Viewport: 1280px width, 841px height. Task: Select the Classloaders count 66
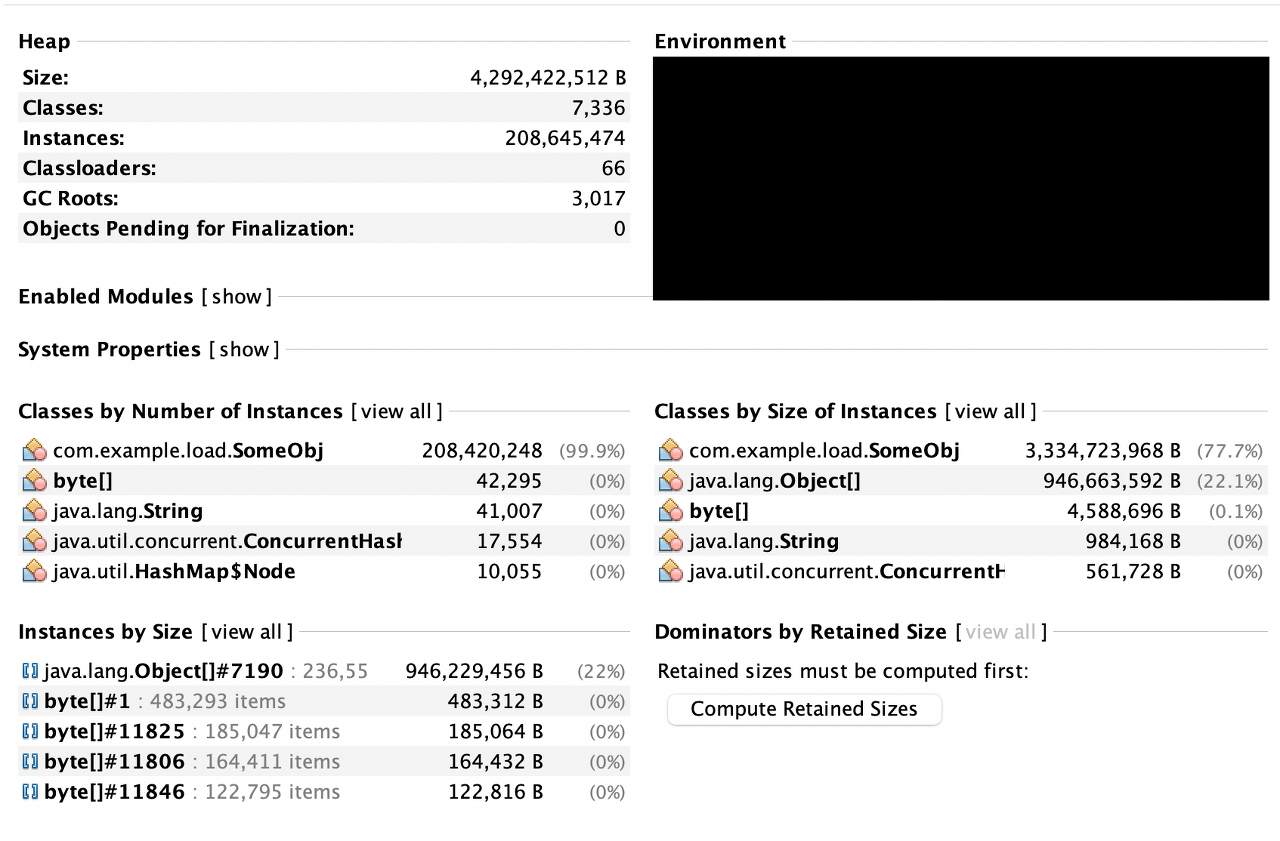pyautogui.click(x=614, y=168)
